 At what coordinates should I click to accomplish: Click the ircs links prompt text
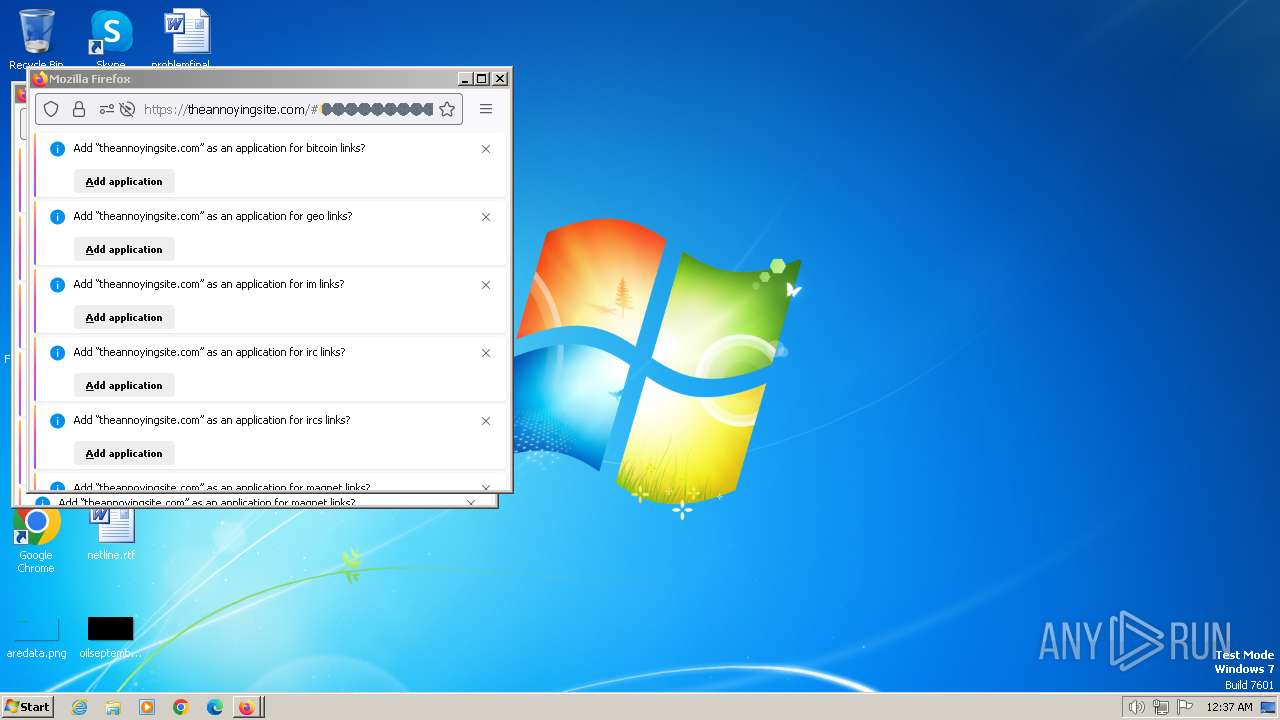coord(211,420)
